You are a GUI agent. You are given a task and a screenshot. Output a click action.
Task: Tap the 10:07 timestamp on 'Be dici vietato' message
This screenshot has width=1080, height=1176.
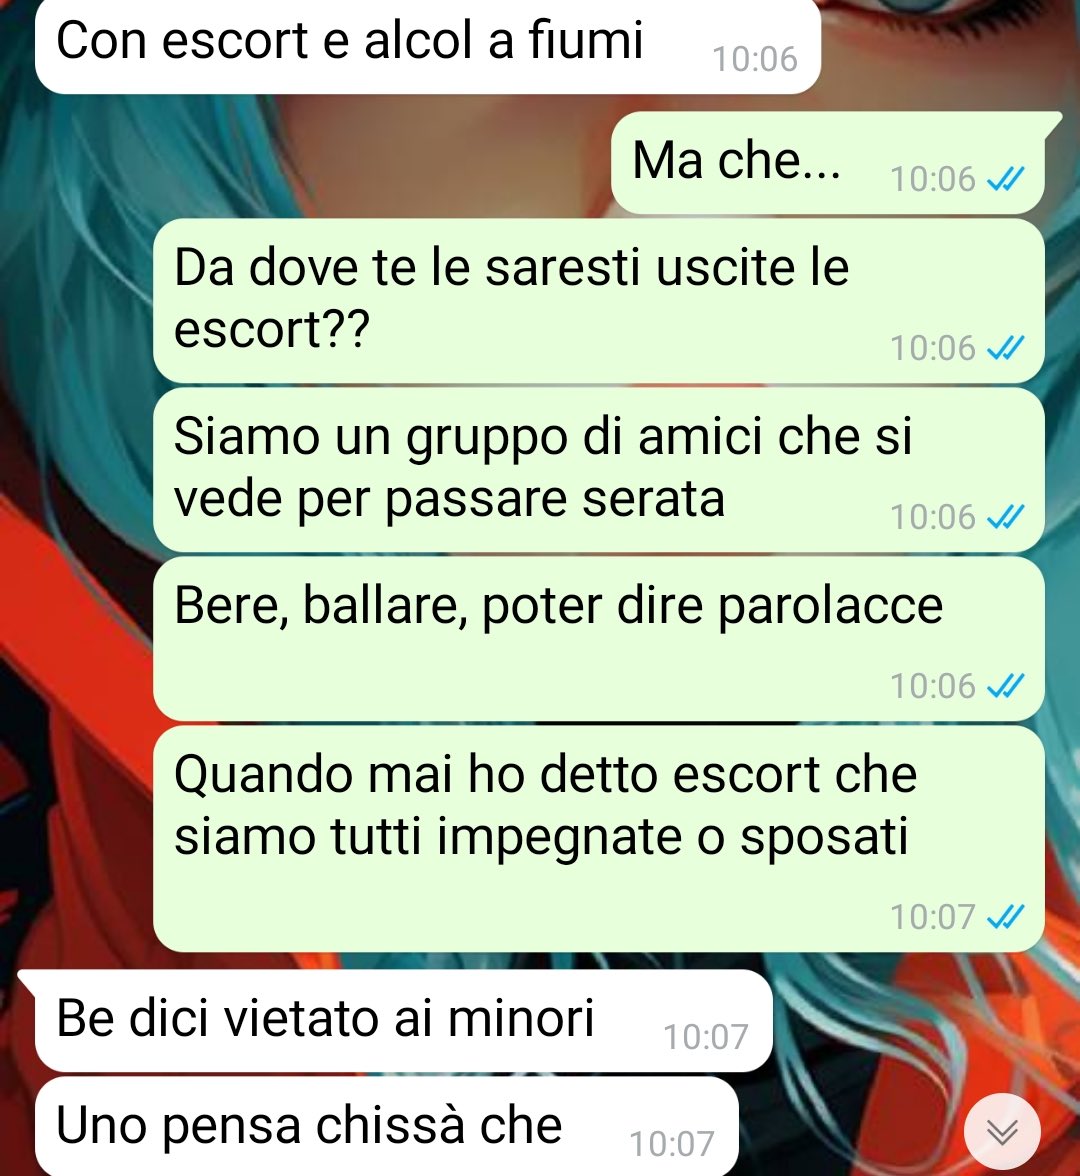coord(706,1037)
